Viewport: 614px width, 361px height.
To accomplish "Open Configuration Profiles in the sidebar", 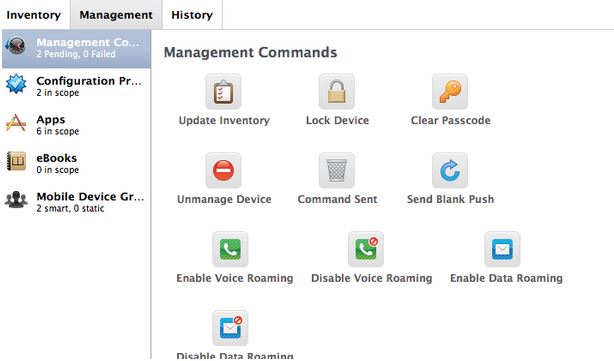I will 76,86.
